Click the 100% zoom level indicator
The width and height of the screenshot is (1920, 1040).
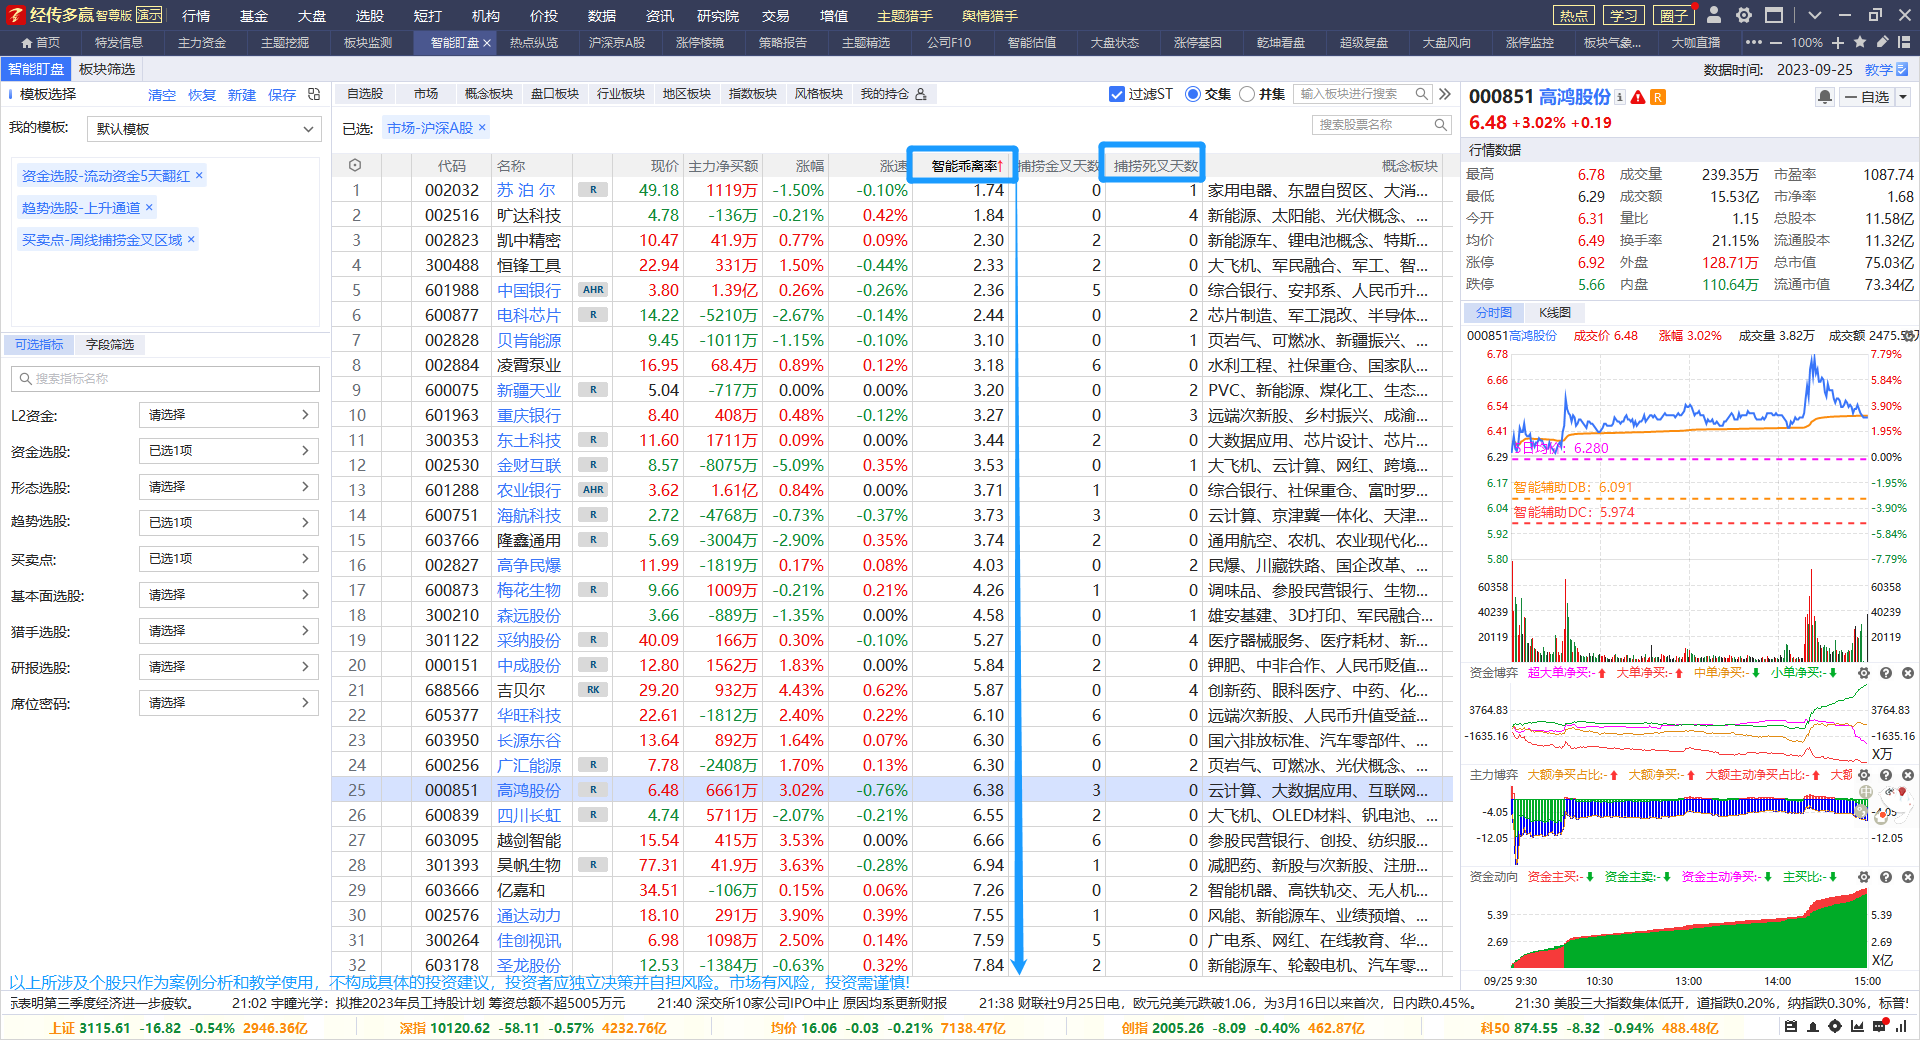click(x=1807, y=43)
